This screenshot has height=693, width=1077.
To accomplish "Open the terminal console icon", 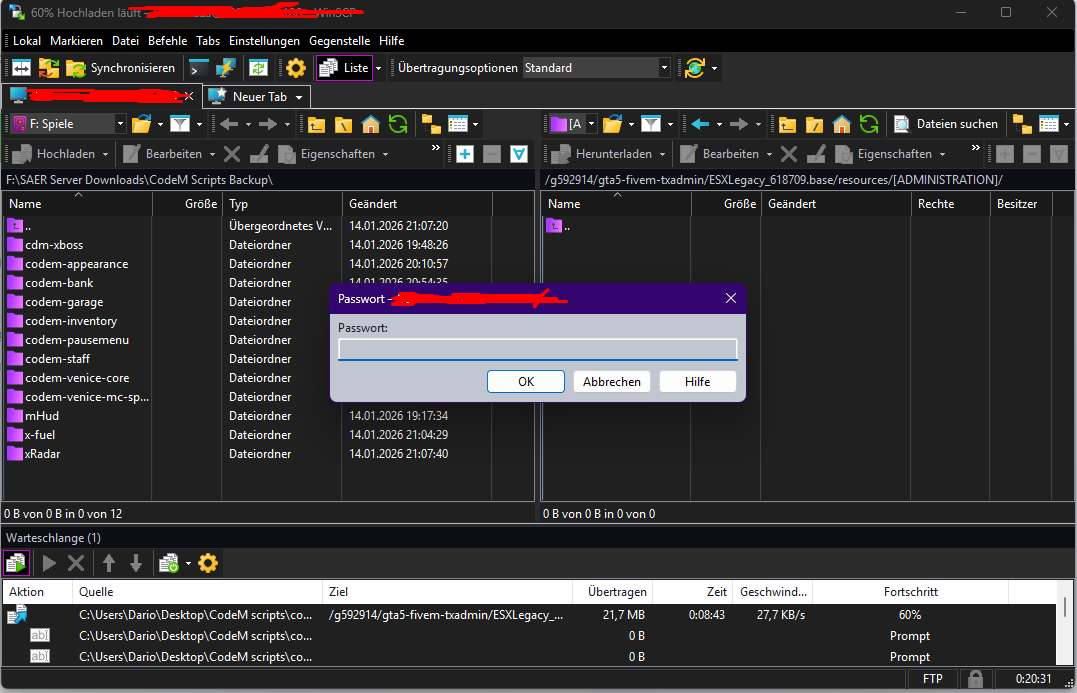I will pos(199,68).
